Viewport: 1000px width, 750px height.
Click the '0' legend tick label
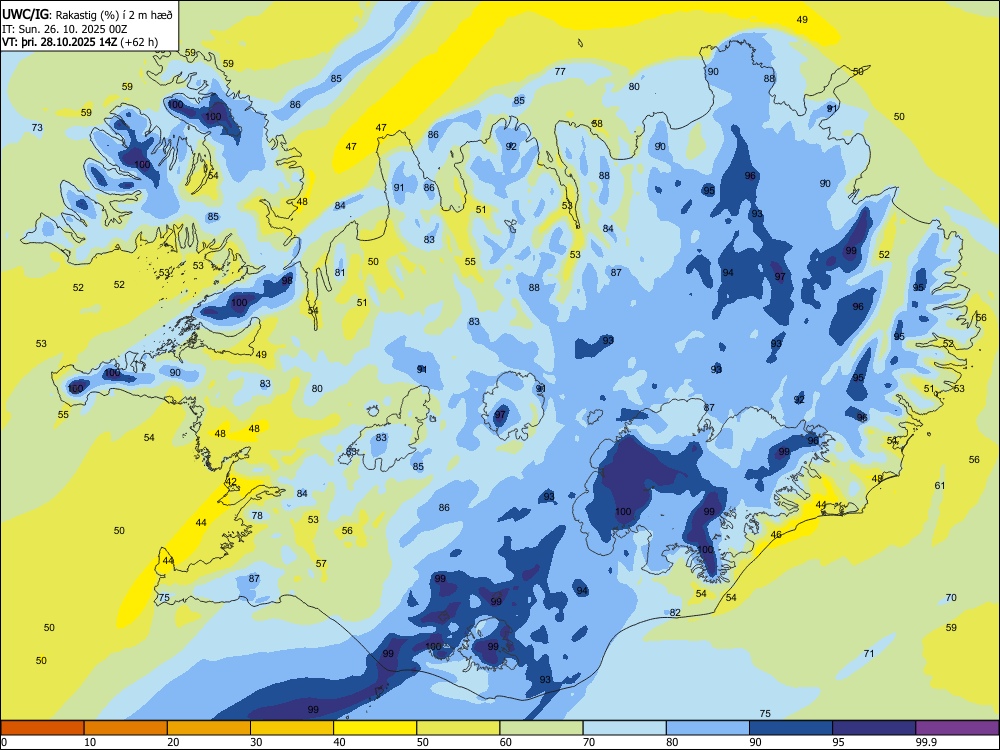[x=4, y=742]
